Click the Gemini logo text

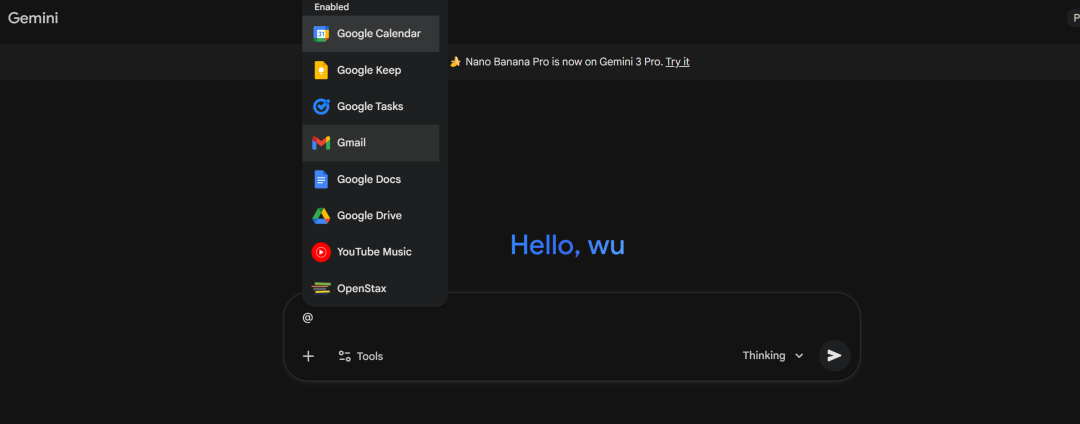[x=33, y=18]
